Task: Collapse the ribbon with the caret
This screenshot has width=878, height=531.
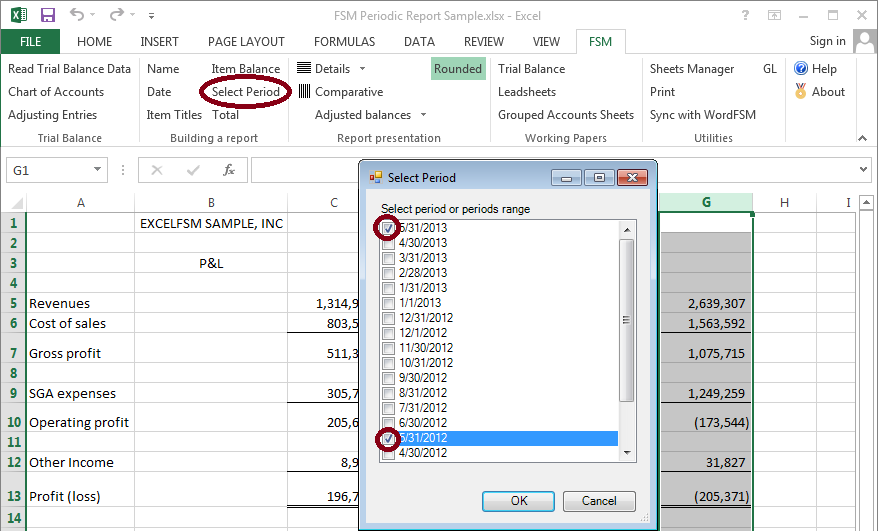Action: coord(862,138)
